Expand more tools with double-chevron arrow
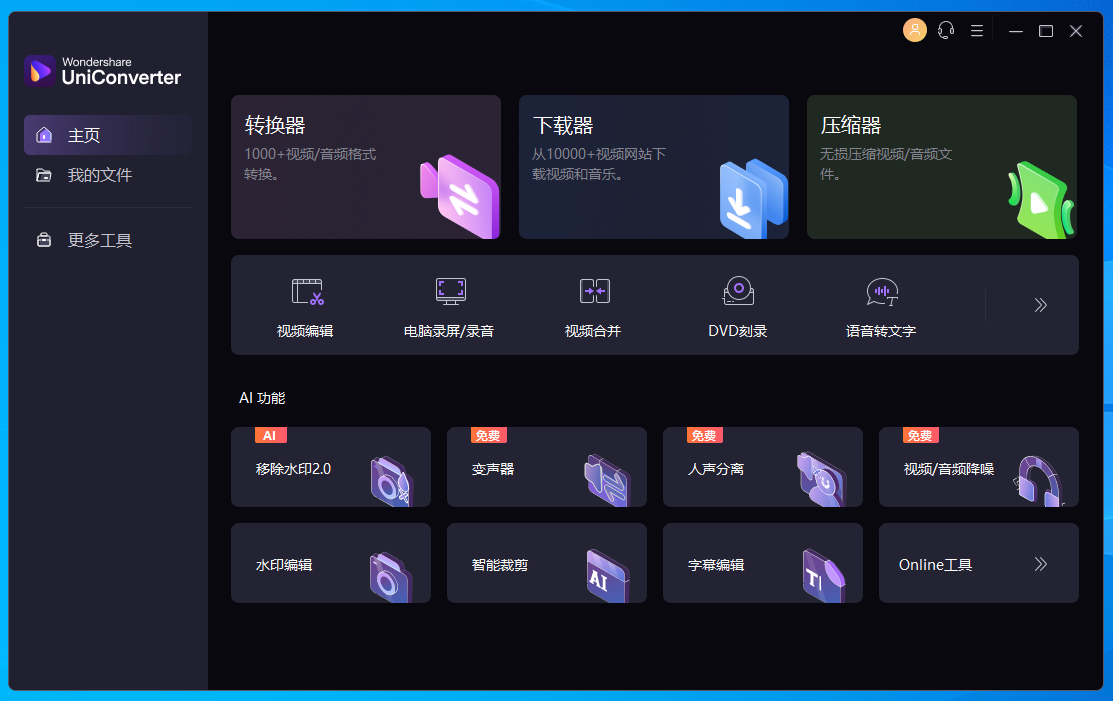1113x701 pixels. tap(1040, 305)
